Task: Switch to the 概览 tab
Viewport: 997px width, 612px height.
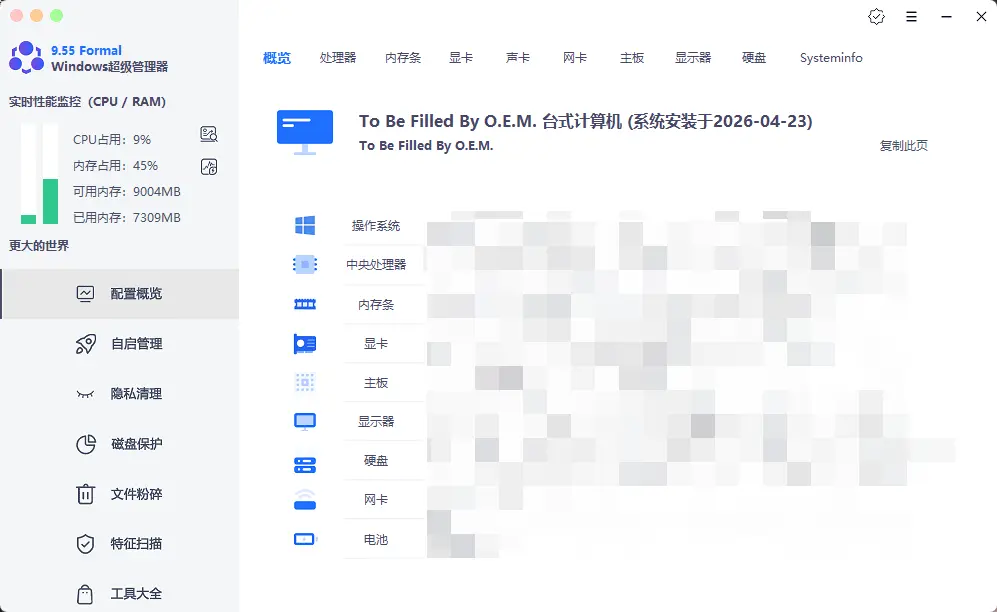Action: (x=277, y=58)
